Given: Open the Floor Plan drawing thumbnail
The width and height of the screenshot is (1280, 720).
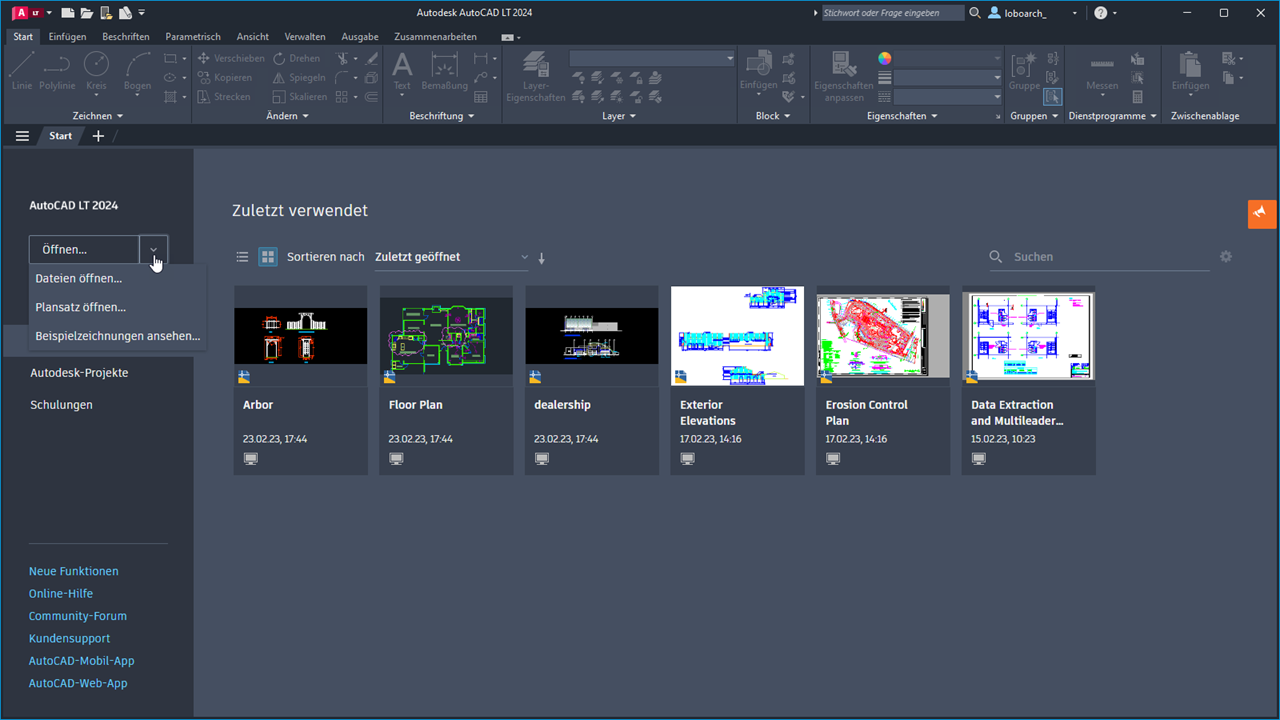Looking at the screenshot, I should click(446, 336).
